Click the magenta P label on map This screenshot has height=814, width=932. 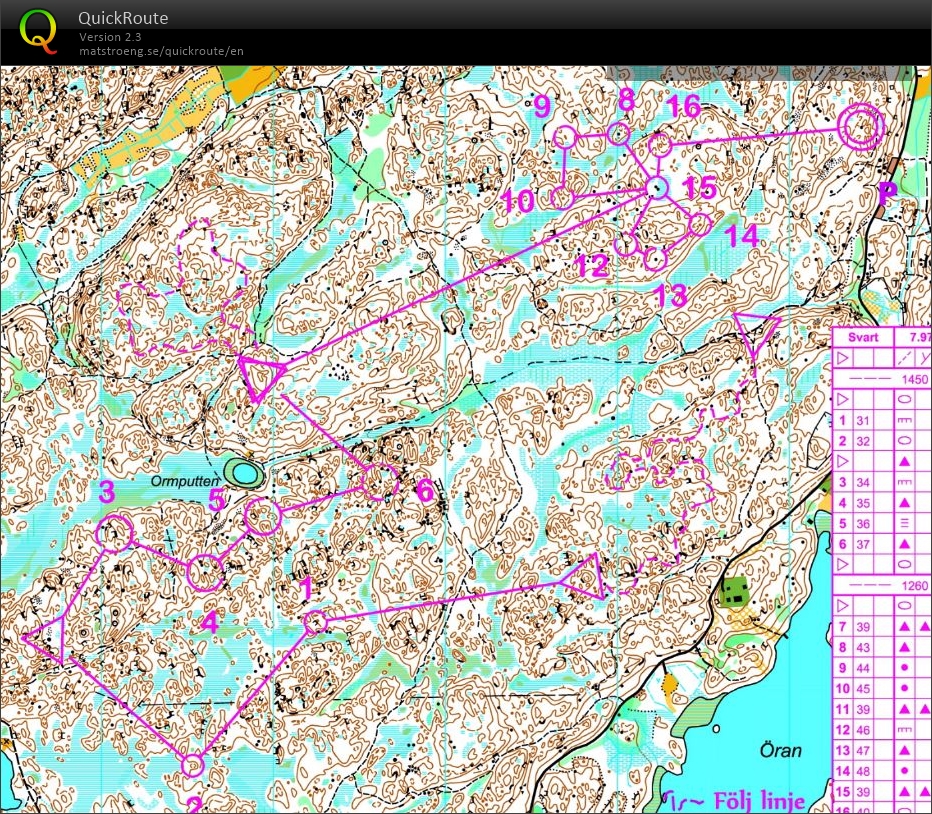(887, 193)
